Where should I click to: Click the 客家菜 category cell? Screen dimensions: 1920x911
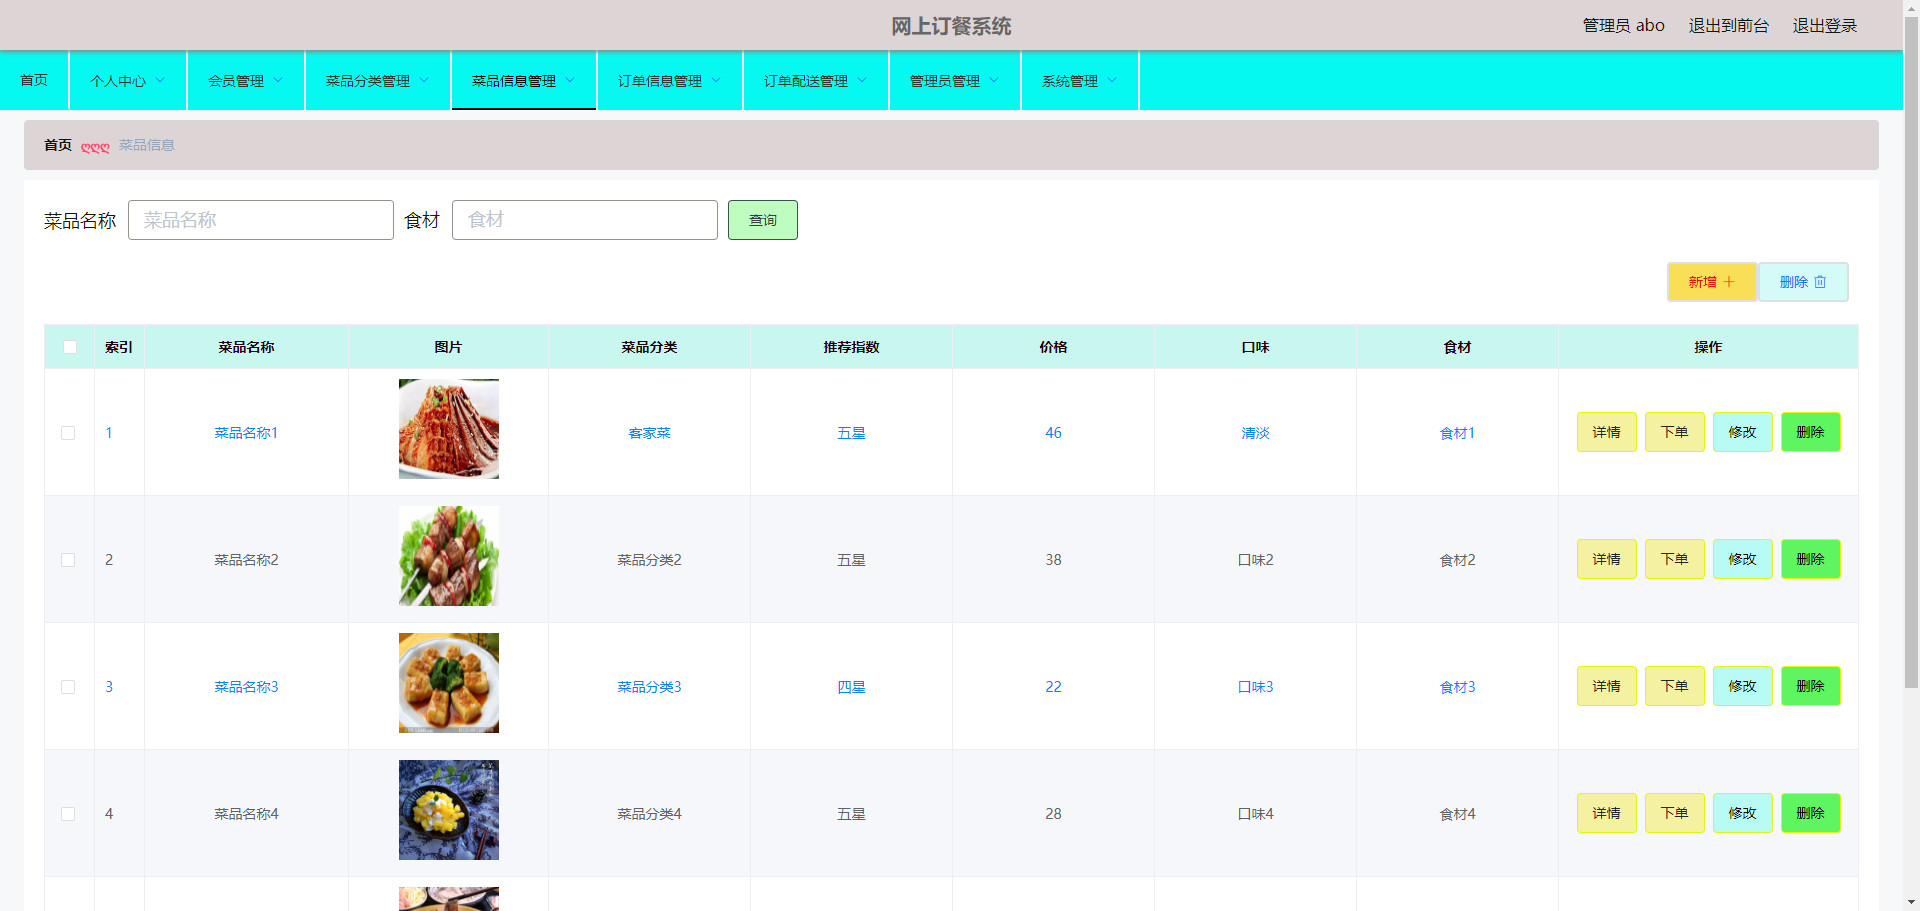pyautogui.click(x=650, y=433)
